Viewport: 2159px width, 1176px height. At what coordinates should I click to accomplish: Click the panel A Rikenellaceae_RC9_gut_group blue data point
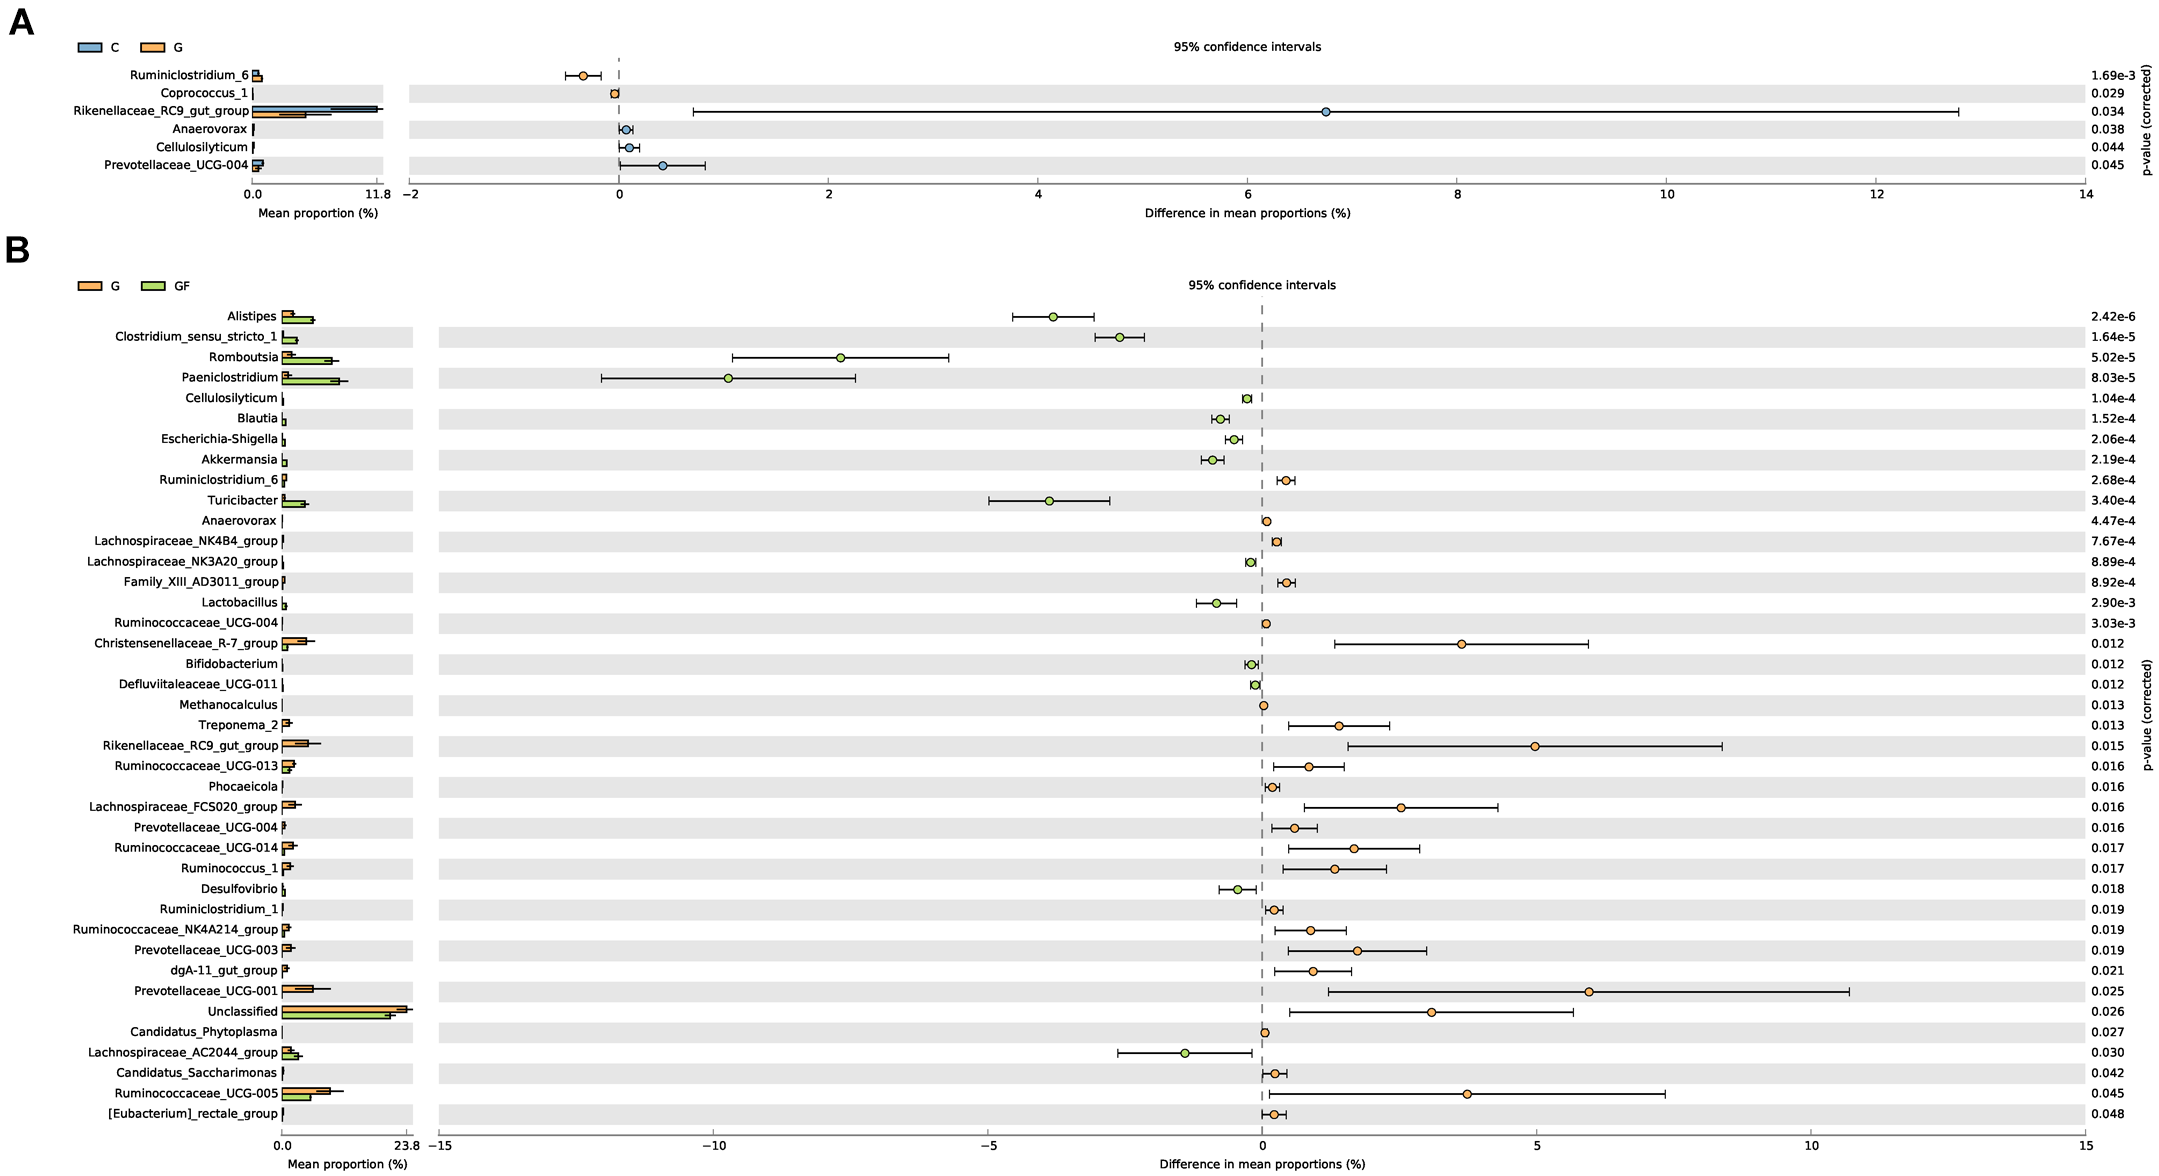pos(1326,112)
